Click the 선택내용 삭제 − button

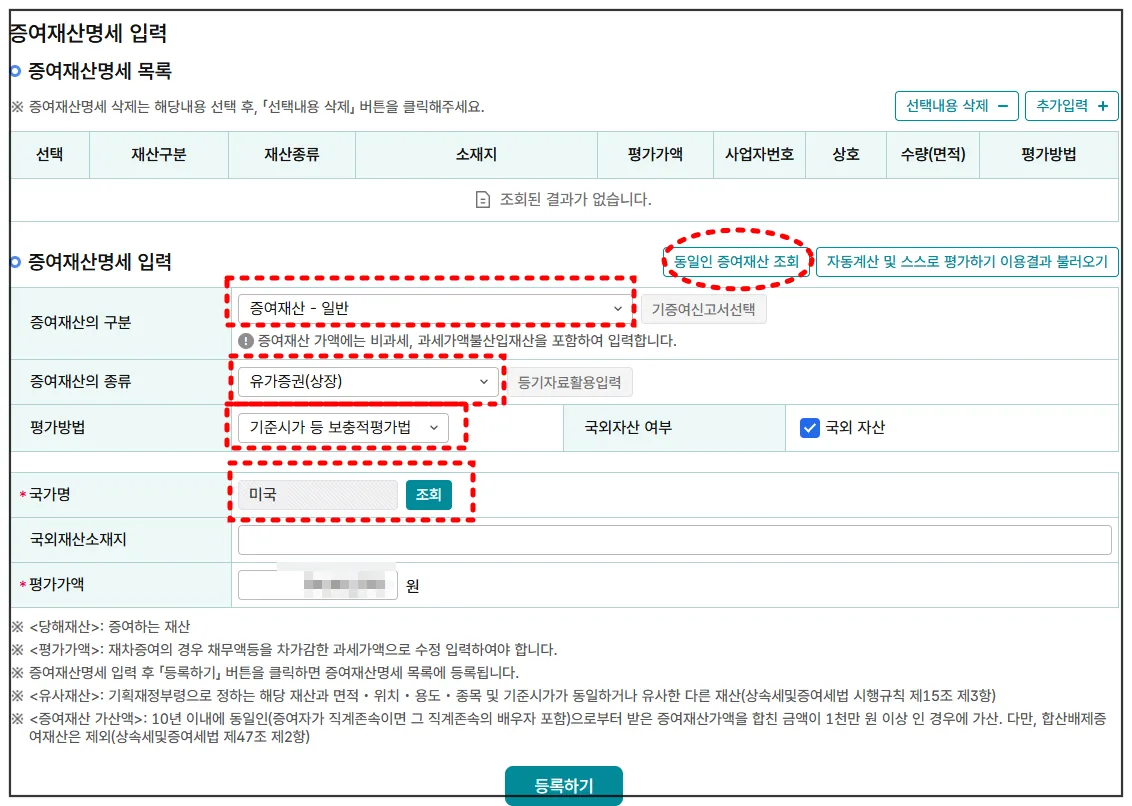[x=956, y=106]
